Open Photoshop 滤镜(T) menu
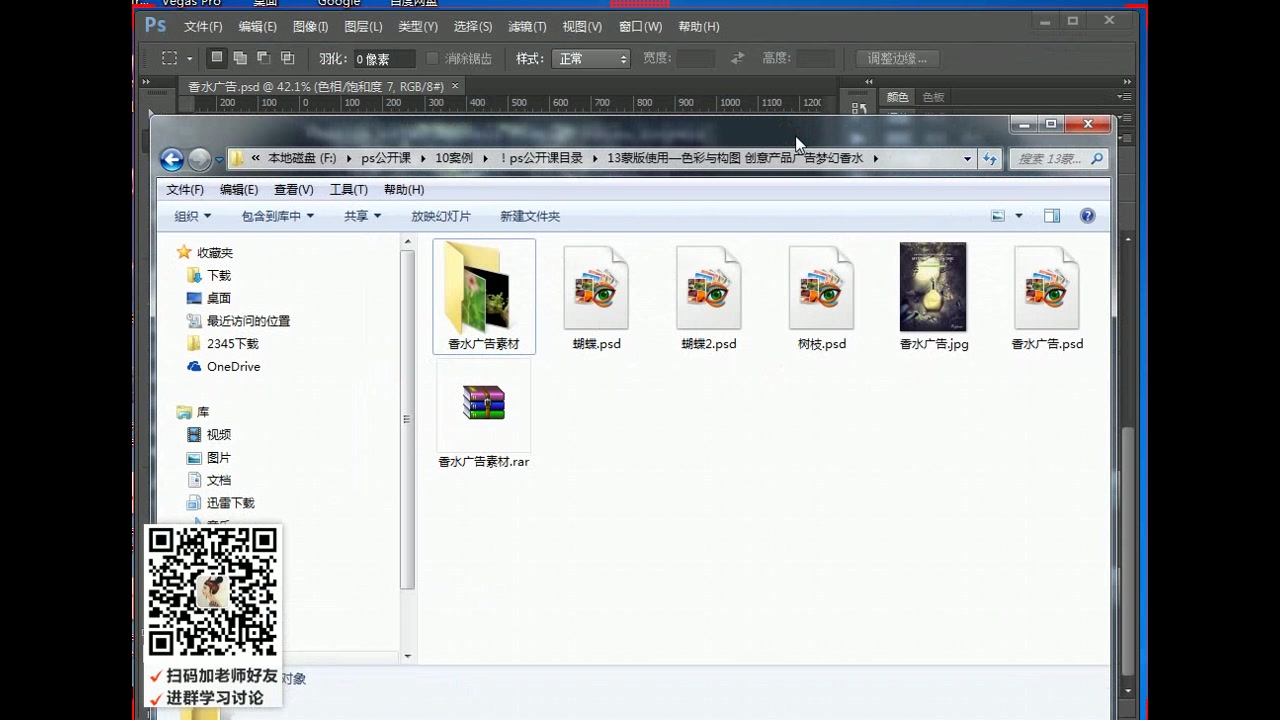The image size is (1280, 720). 527,27
